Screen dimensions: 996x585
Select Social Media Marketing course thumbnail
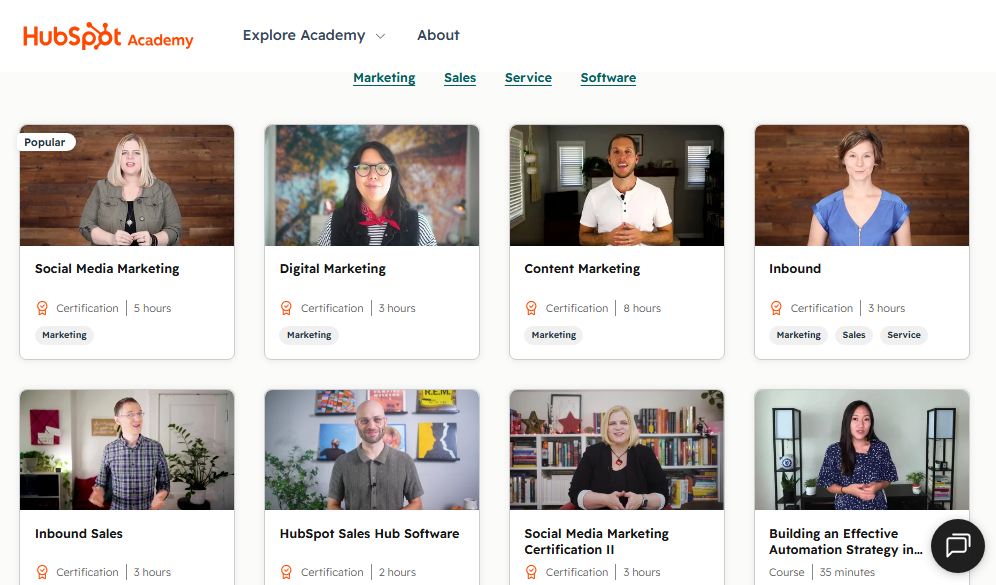pos(127,185)
